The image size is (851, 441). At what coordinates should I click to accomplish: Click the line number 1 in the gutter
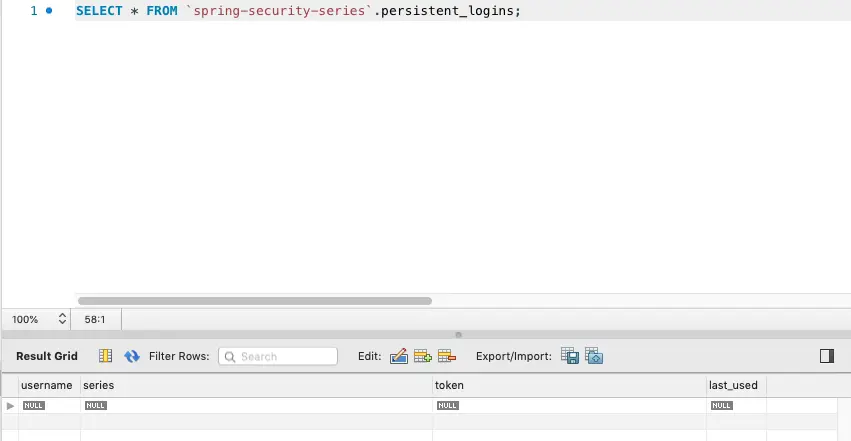34,11
